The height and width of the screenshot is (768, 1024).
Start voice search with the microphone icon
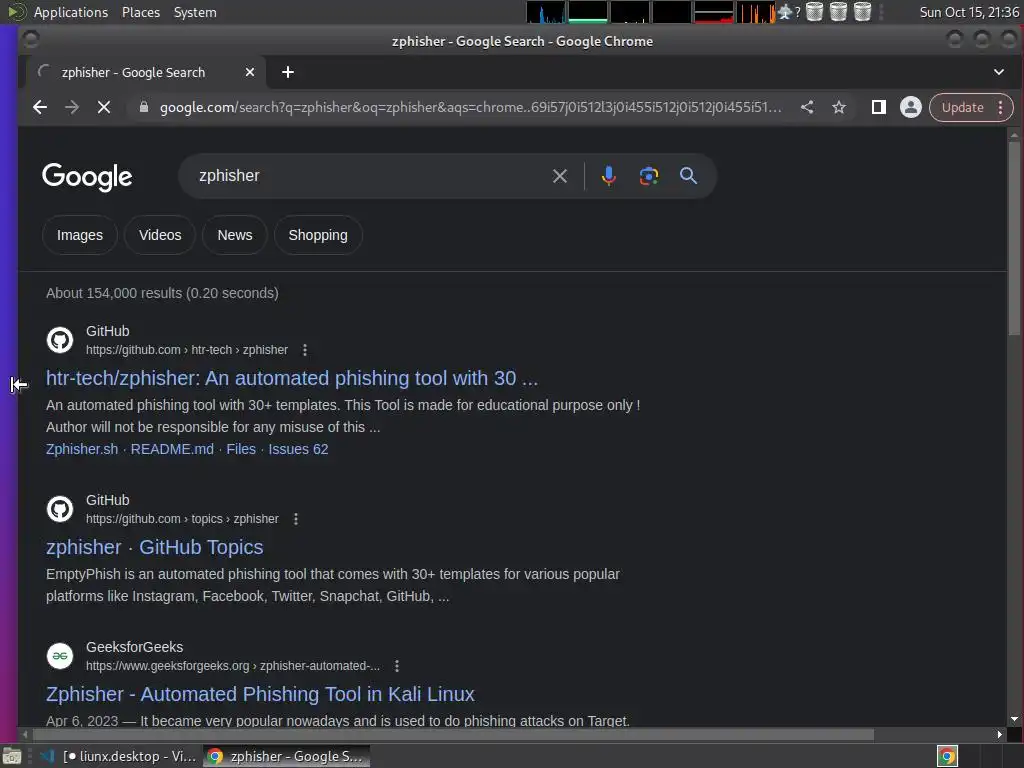click(609, 176)
